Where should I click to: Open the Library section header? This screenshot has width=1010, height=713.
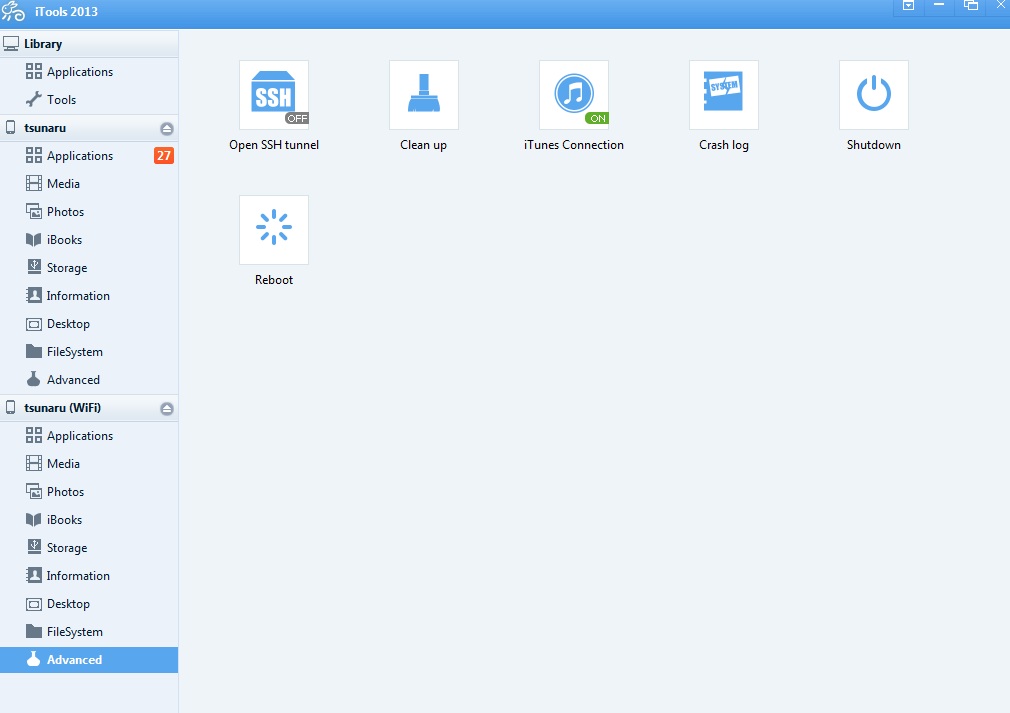click(89, 44)
